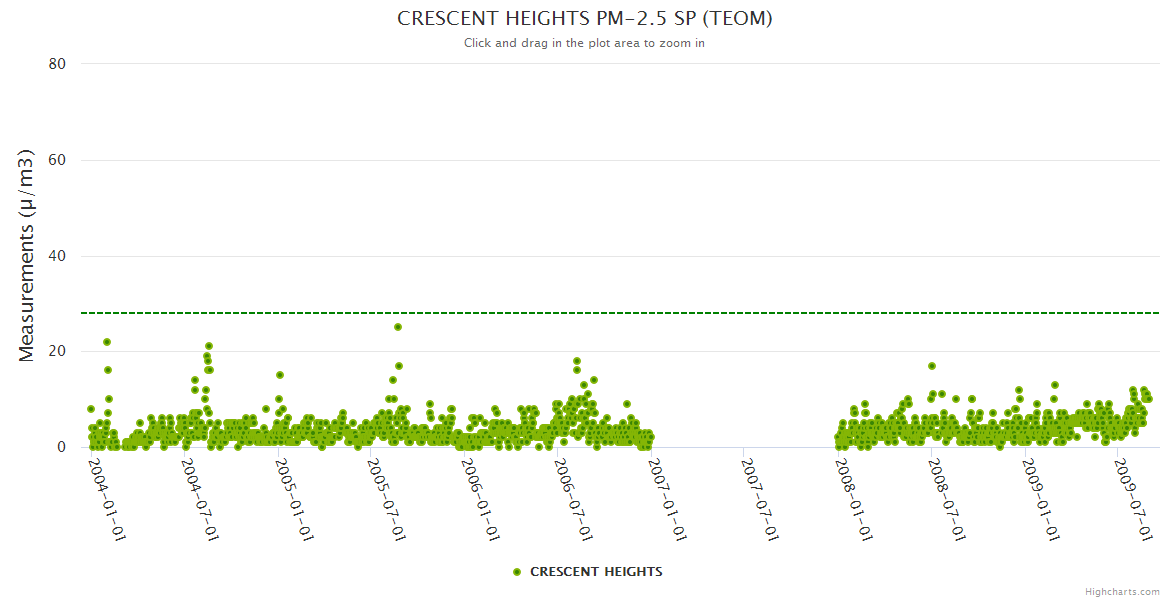Click the highest data point near 25
Viewport: 1170px width, 600px height.
point(398,327)
